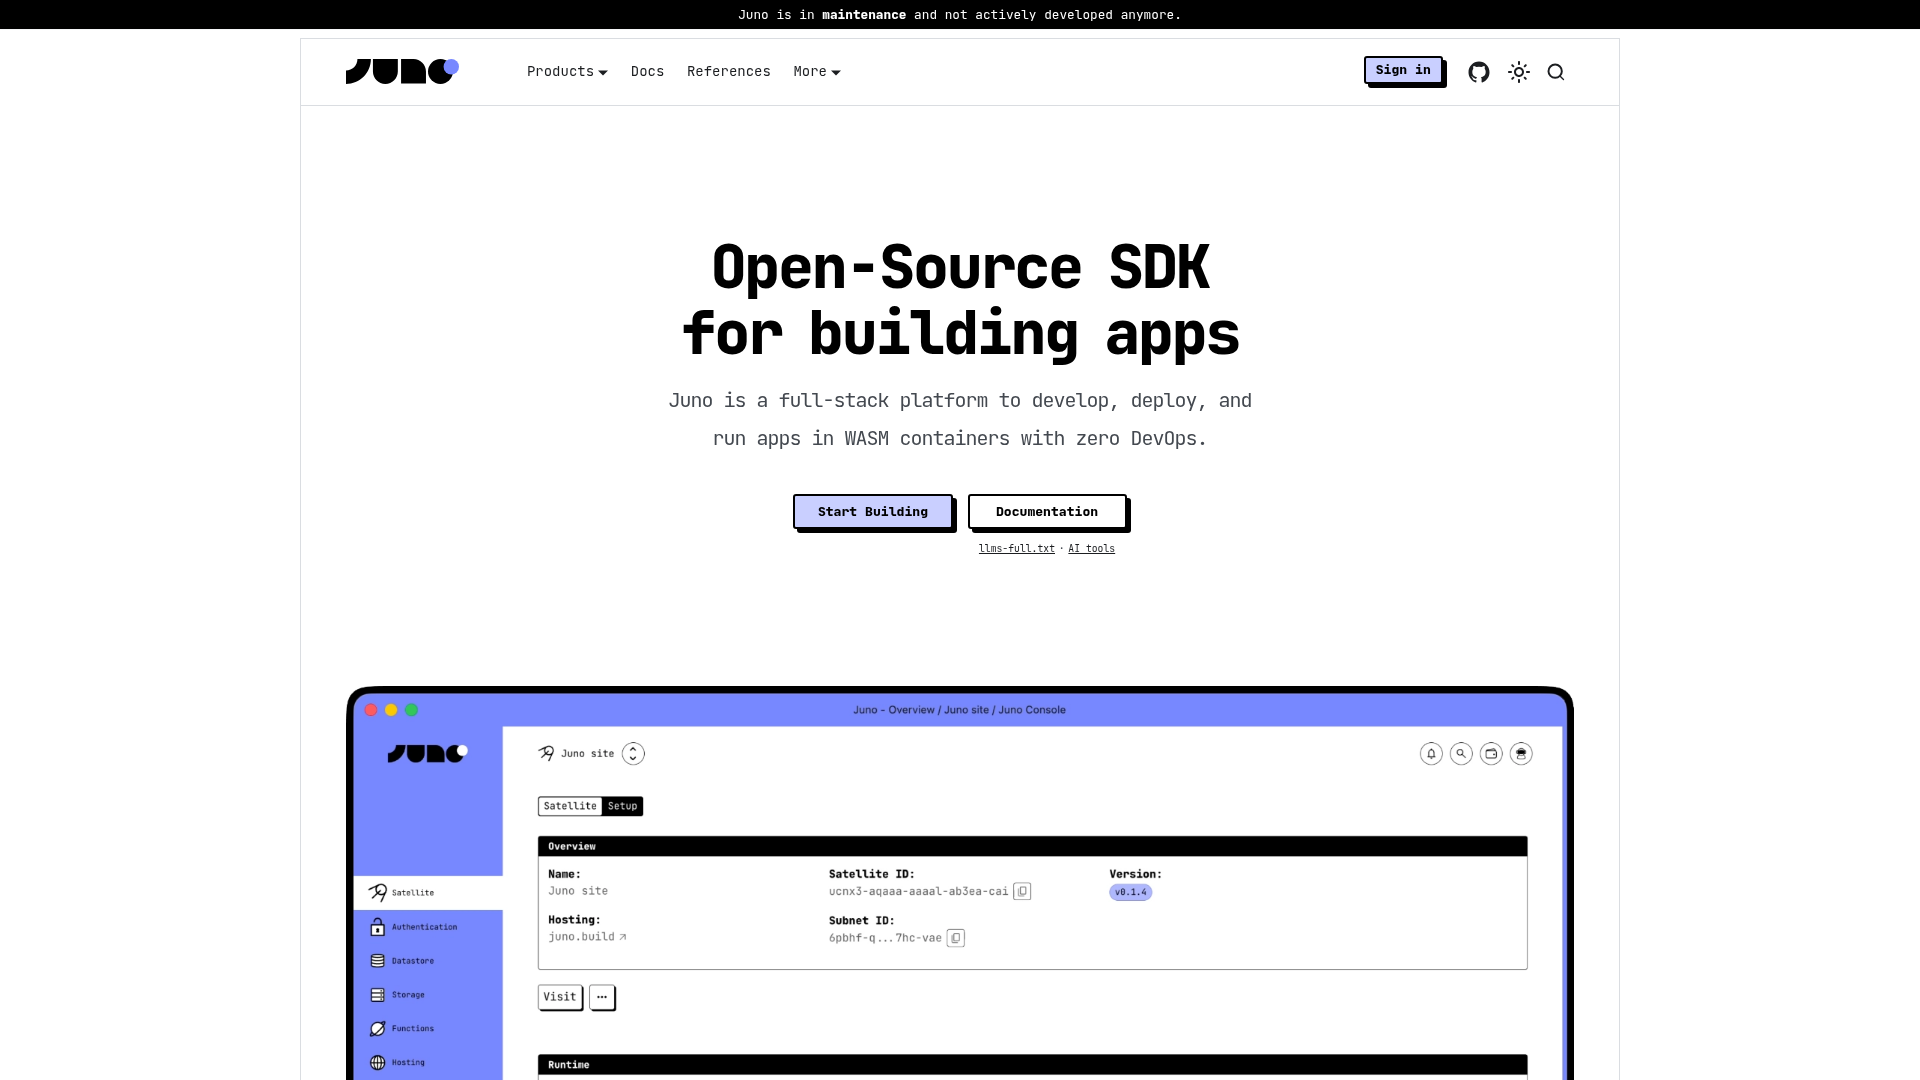This screenshot has height=1080, width=1920.
Task: Open the search magnifier in the navbar
Action: pos(1556,72)
